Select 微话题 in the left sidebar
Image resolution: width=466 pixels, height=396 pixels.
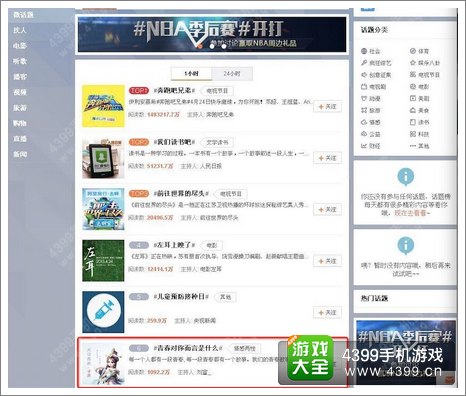click(23, 15)
